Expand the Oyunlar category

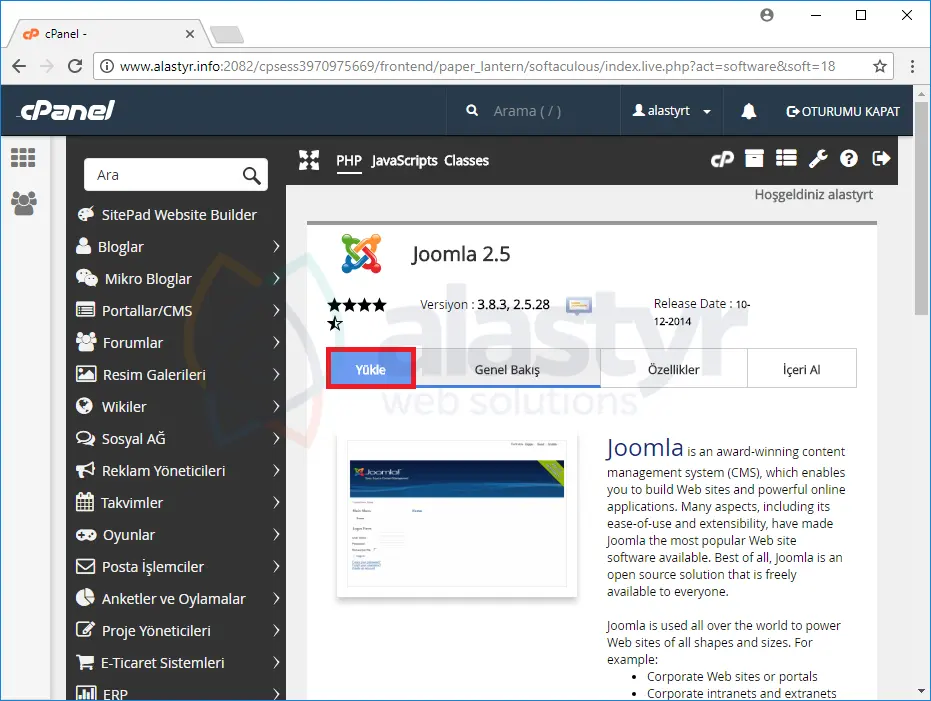[x=176, y=535]
